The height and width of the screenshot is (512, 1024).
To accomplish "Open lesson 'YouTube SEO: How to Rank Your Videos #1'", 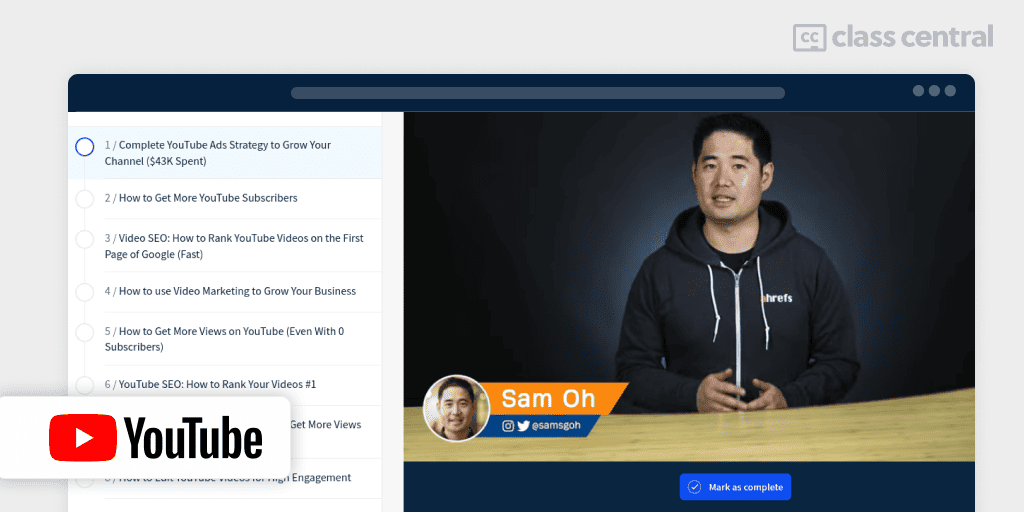I will click(x=210, y=384).
